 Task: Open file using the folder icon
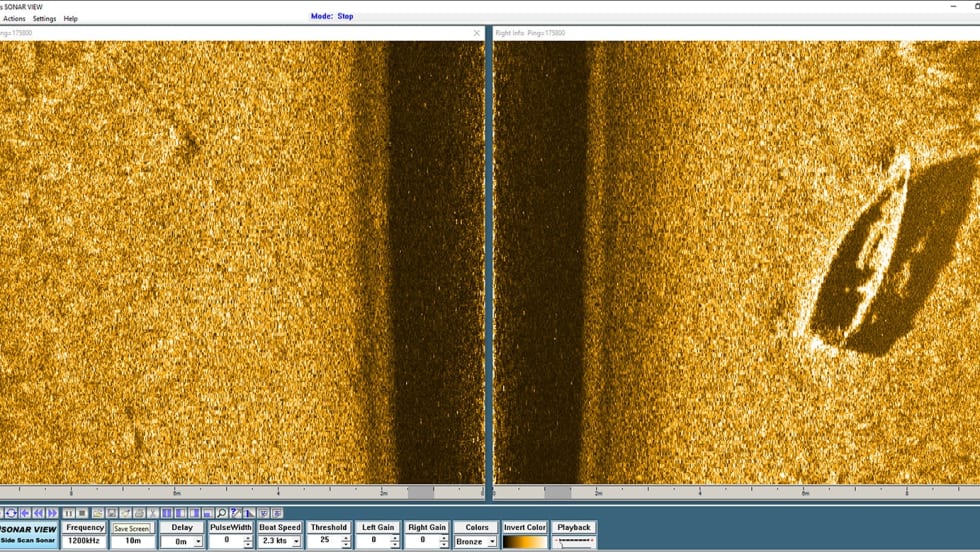pos(98,513)
